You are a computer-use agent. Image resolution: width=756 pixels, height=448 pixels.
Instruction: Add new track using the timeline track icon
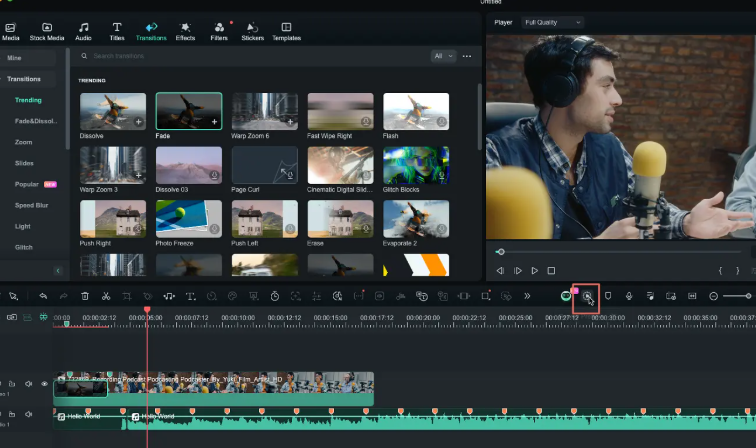tap(12, 317)
